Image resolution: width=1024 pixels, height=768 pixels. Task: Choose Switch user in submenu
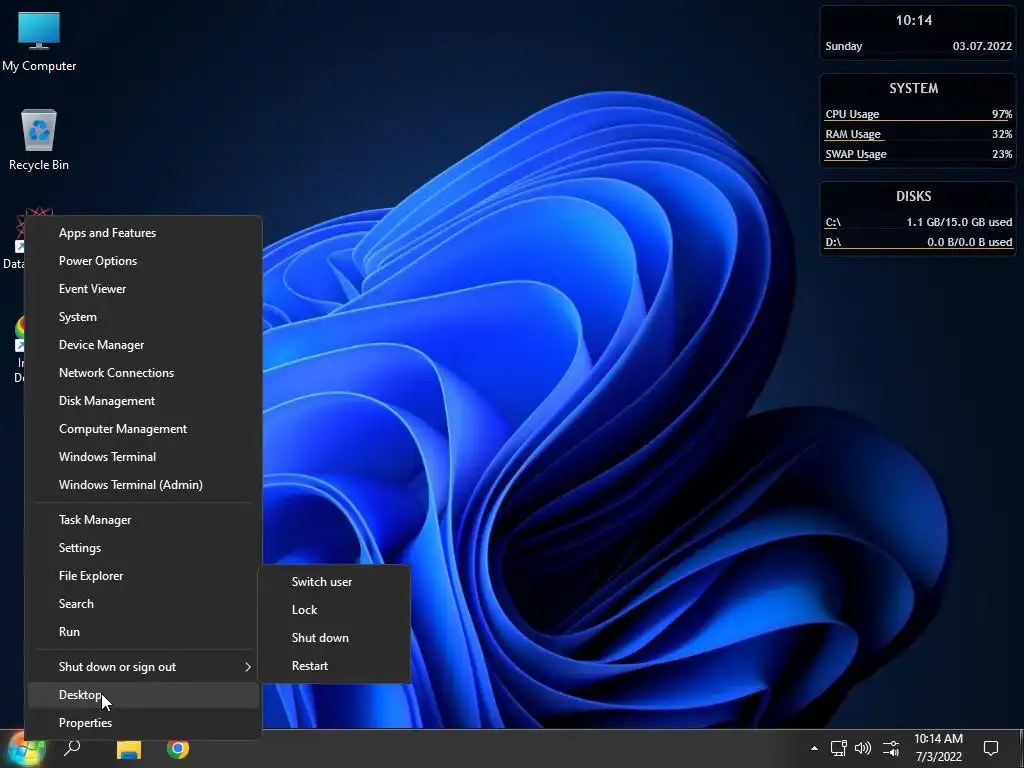[x=334, y=582]
